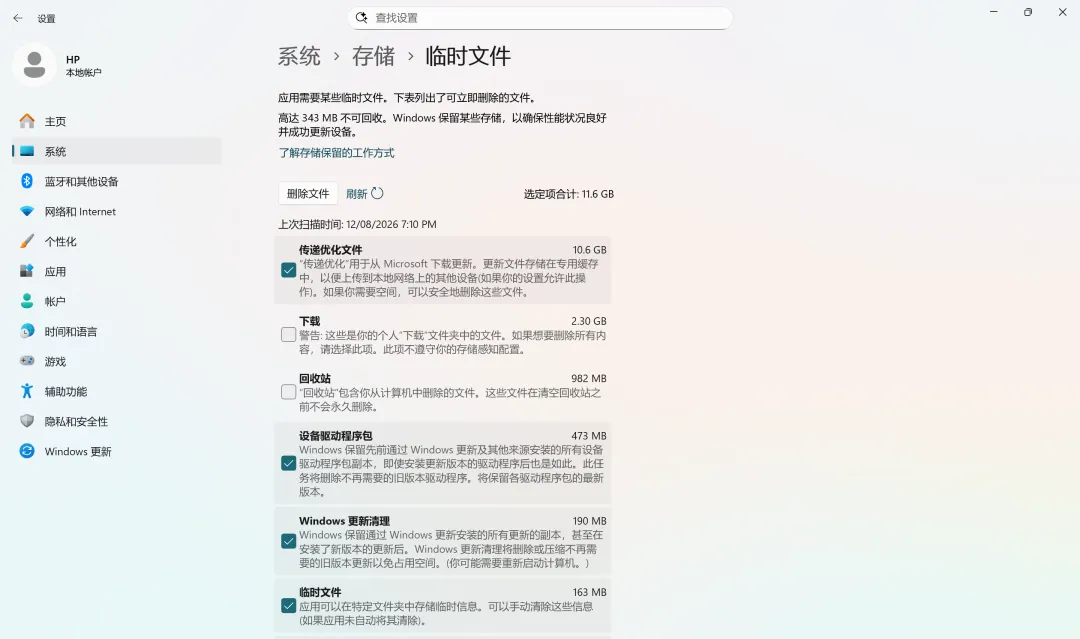The width and height of the screenshot is (1080, 639).
Task: Click the 选定项合计: 11.6 GB text
Action: tap(569, 194)
